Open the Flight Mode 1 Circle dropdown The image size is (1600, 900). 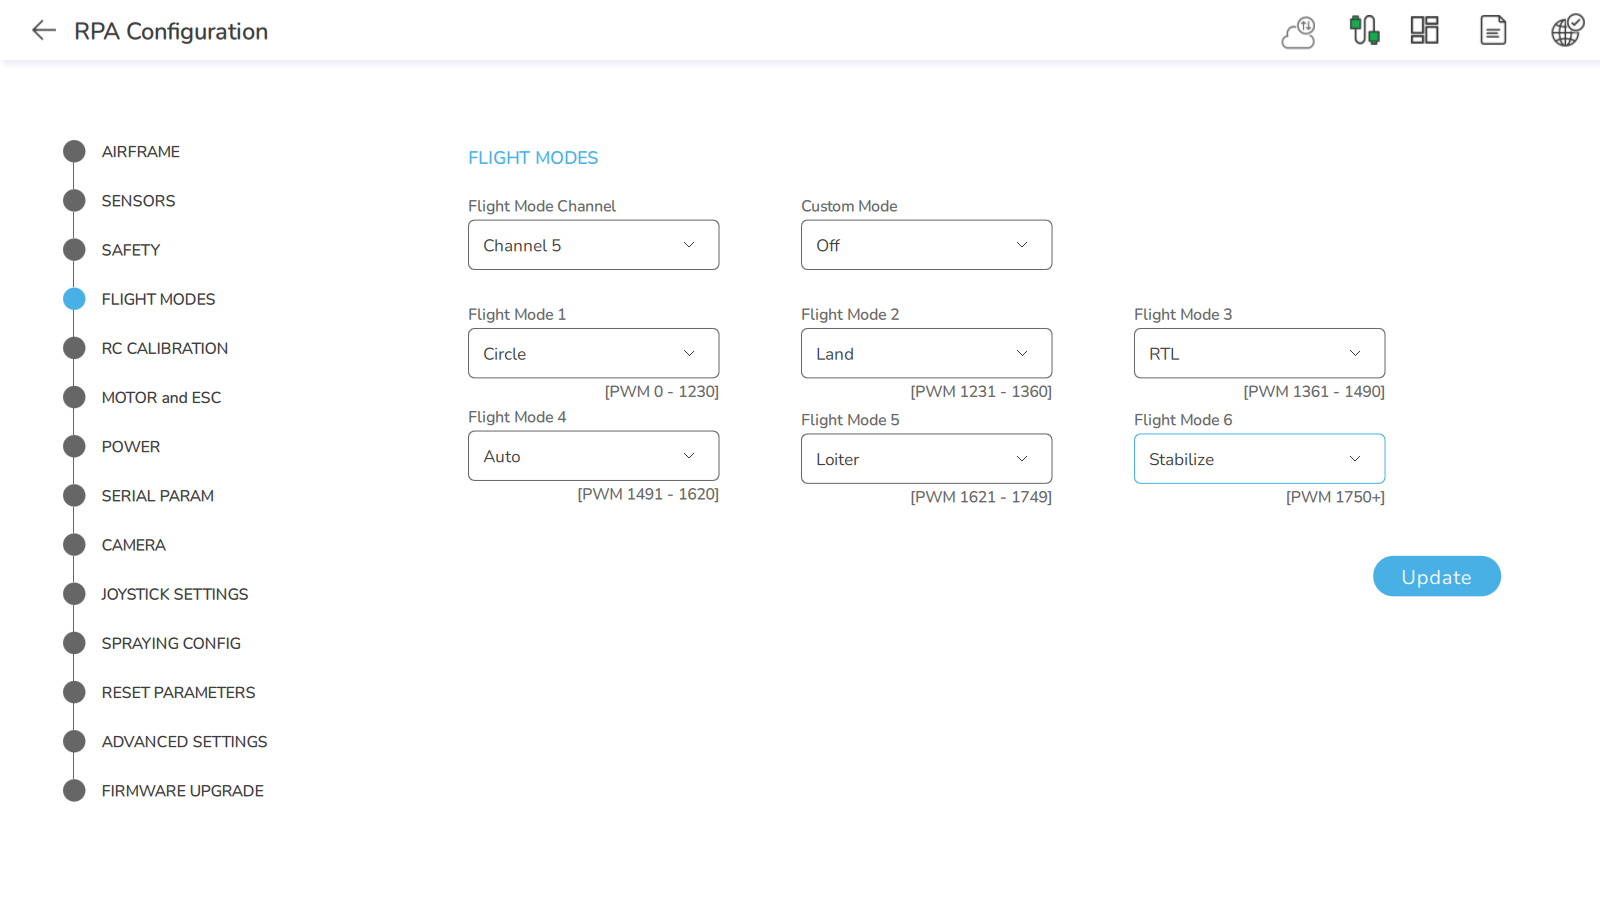click(593, 354)
